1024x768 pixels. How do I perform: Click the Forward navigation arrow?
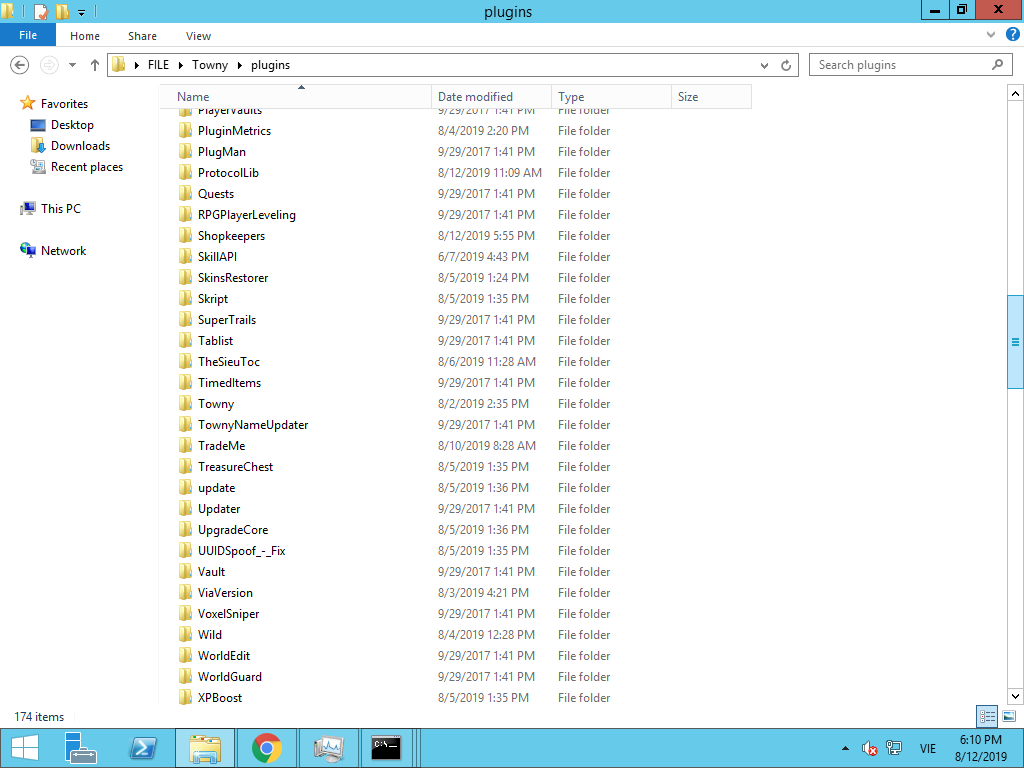(49, 65)
